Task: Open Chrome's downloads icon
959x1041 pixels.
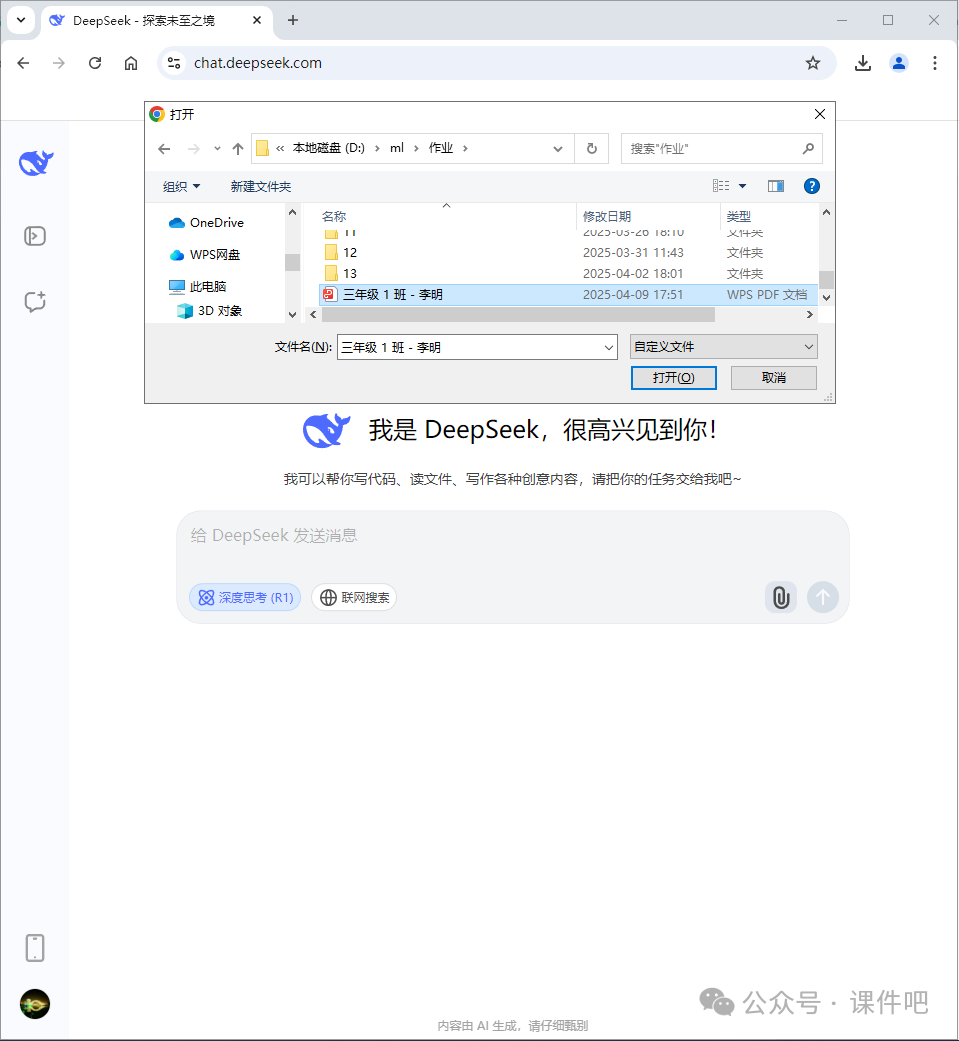Action: coord(862,62)
